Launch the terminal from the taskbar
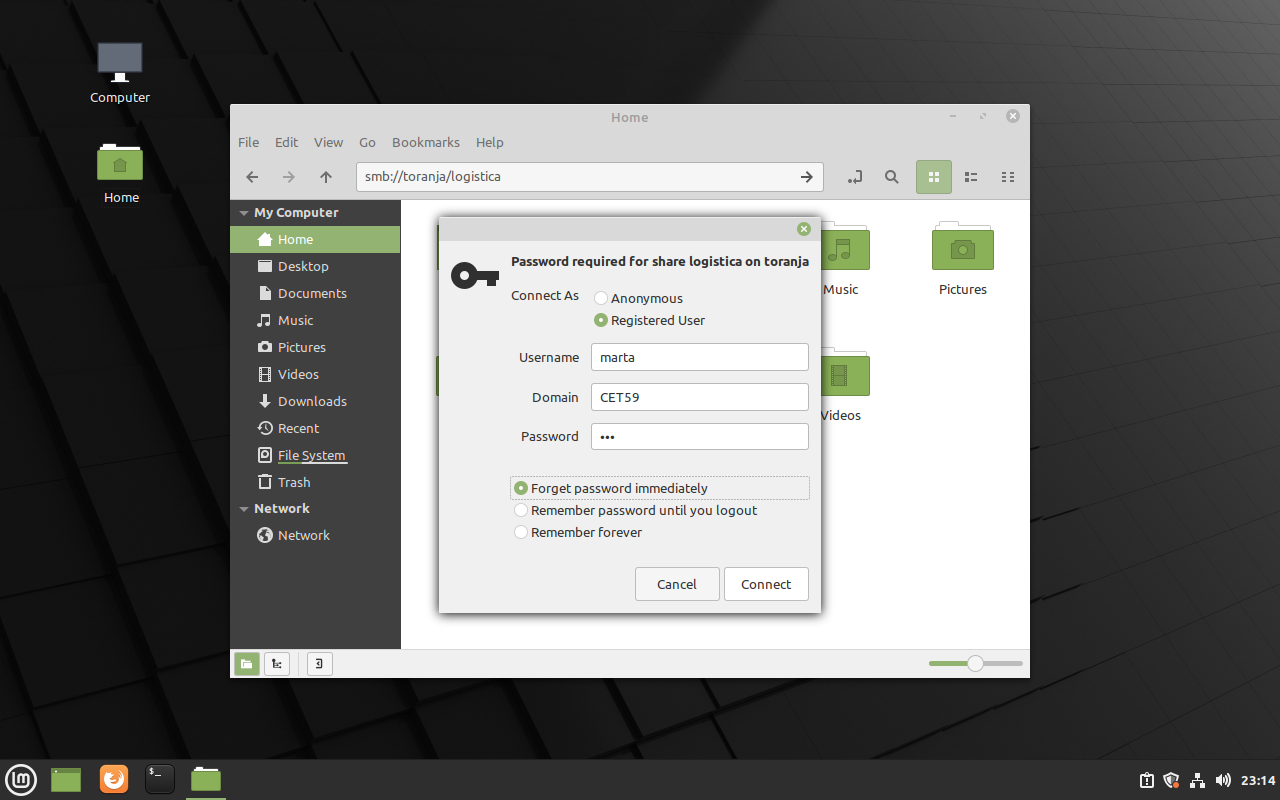 tap(159, 779)
